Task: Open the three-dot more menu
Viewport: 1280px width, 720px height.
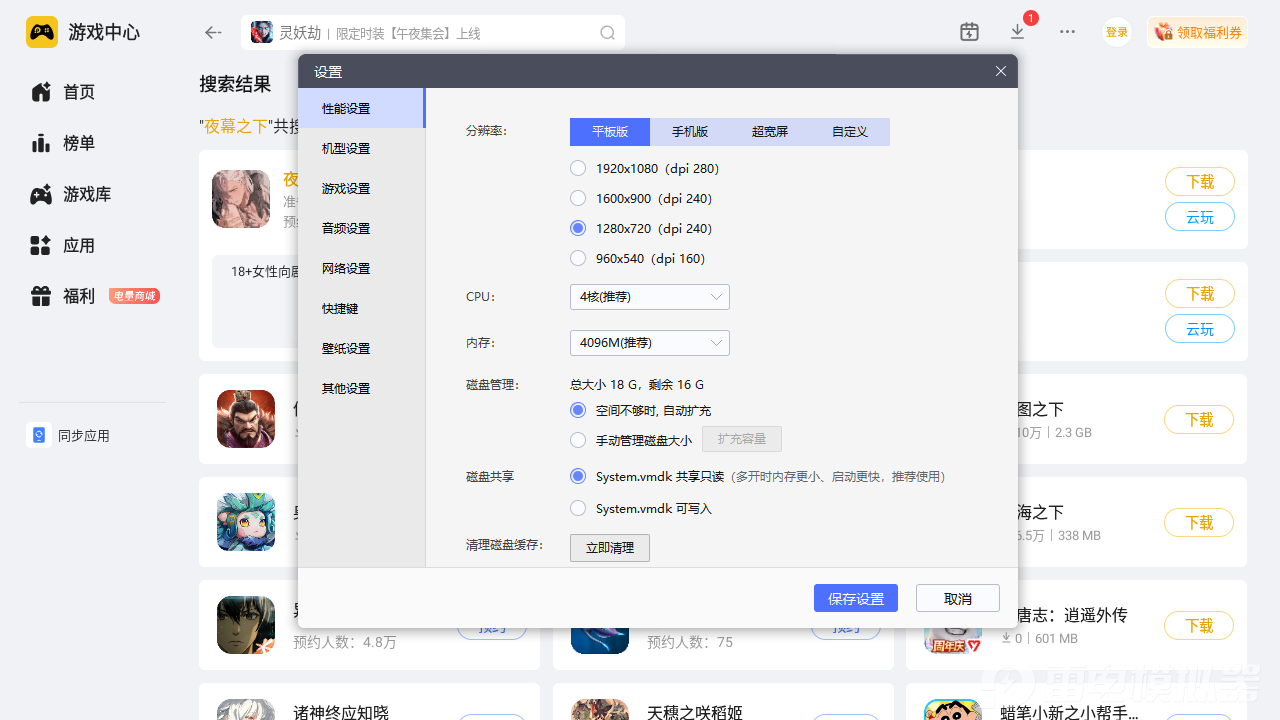Action: (x=1067, y=32)
